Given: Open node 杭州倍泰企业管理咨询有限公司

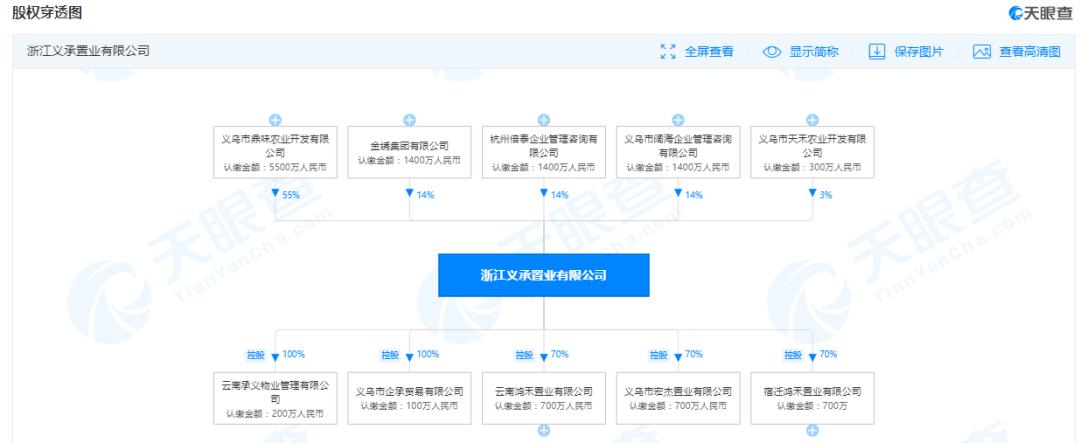Looking at the screenshot, I should pyautogui.click(x=543, y=152).
